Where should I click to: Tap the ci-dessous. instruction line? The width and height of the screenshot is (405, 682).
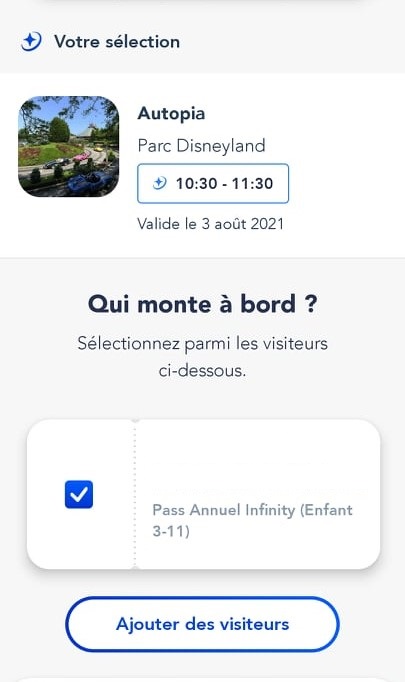pos(202,371)
